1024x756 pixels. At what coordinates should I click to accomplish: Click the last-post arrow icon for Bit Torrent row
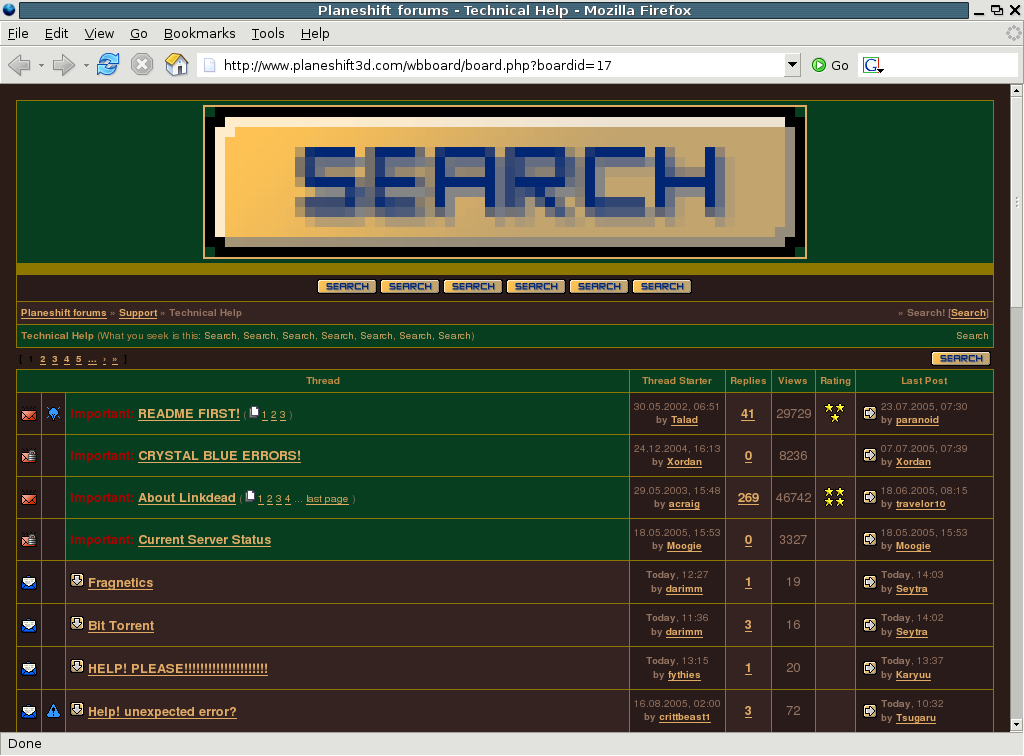pos(870,624)
